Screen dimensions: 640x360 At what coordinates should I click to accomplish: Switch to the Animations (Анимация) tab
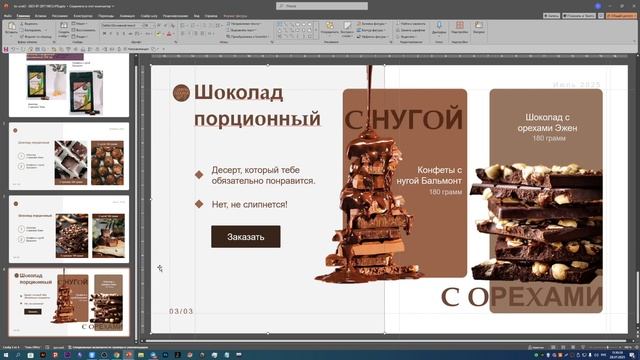point(127,16)
